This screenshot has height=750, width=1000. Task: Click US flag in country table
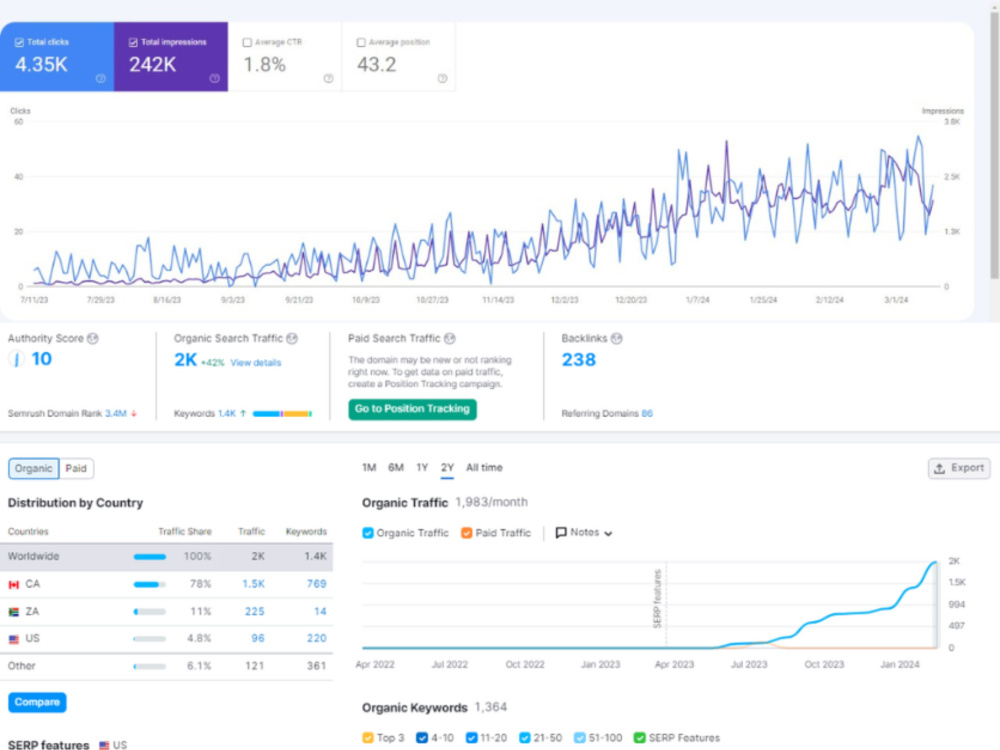pos(13,639)
